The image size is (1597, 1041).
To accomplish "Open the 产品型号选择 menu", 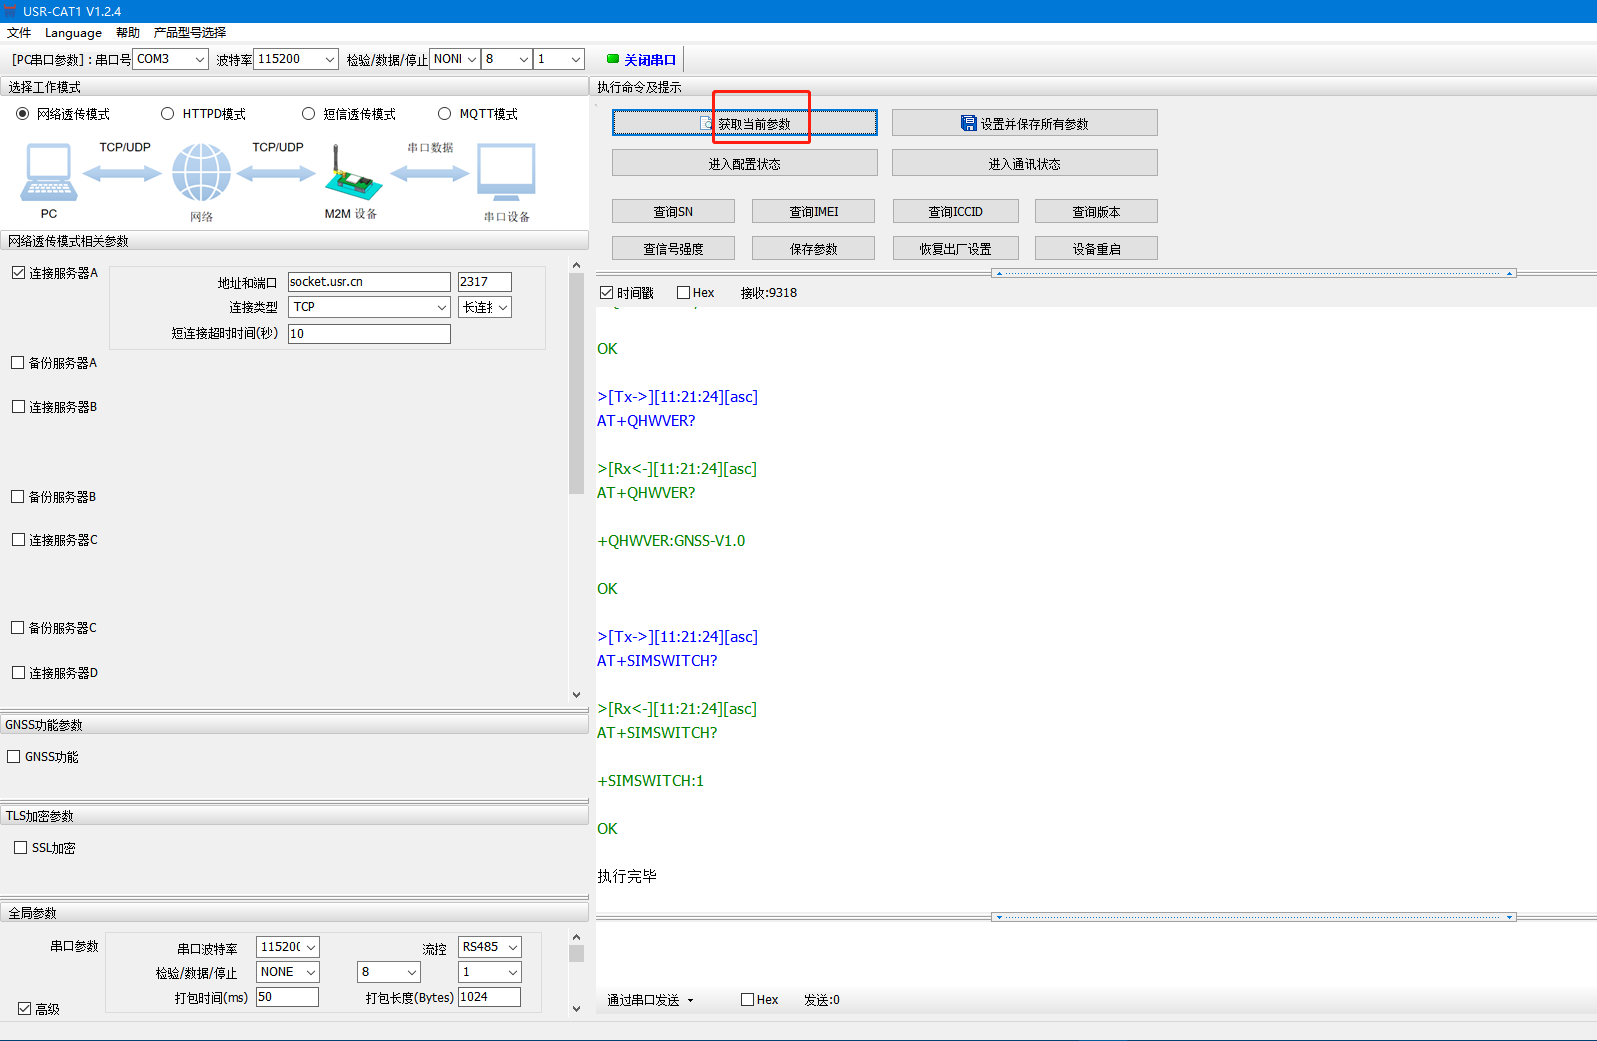I will [x=190, y=33].
